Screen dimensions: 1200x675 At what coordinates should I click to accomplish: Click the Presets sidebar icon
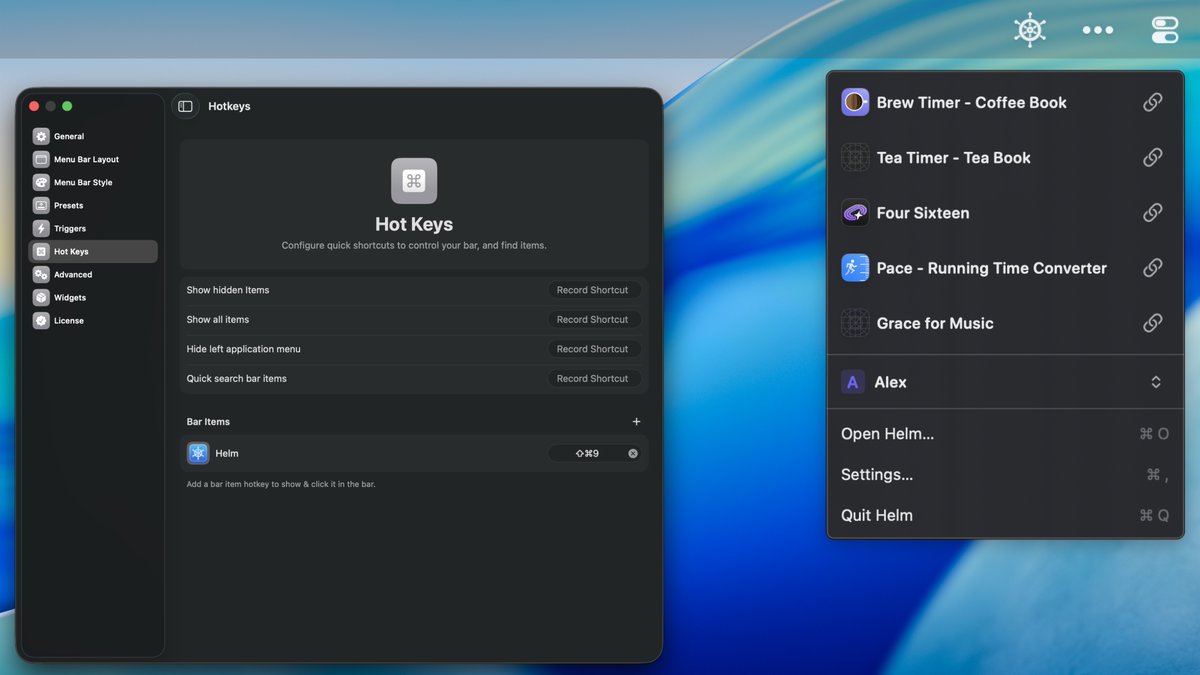pos(41,205)
